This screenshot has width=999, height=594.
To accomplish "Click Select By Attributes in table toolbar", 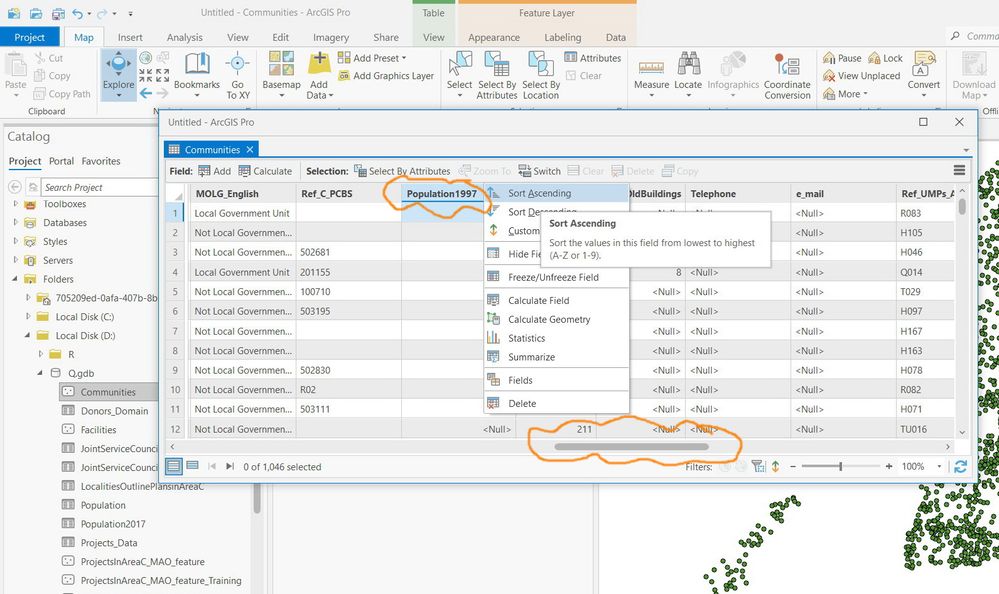I will click(x=401, y=171).
